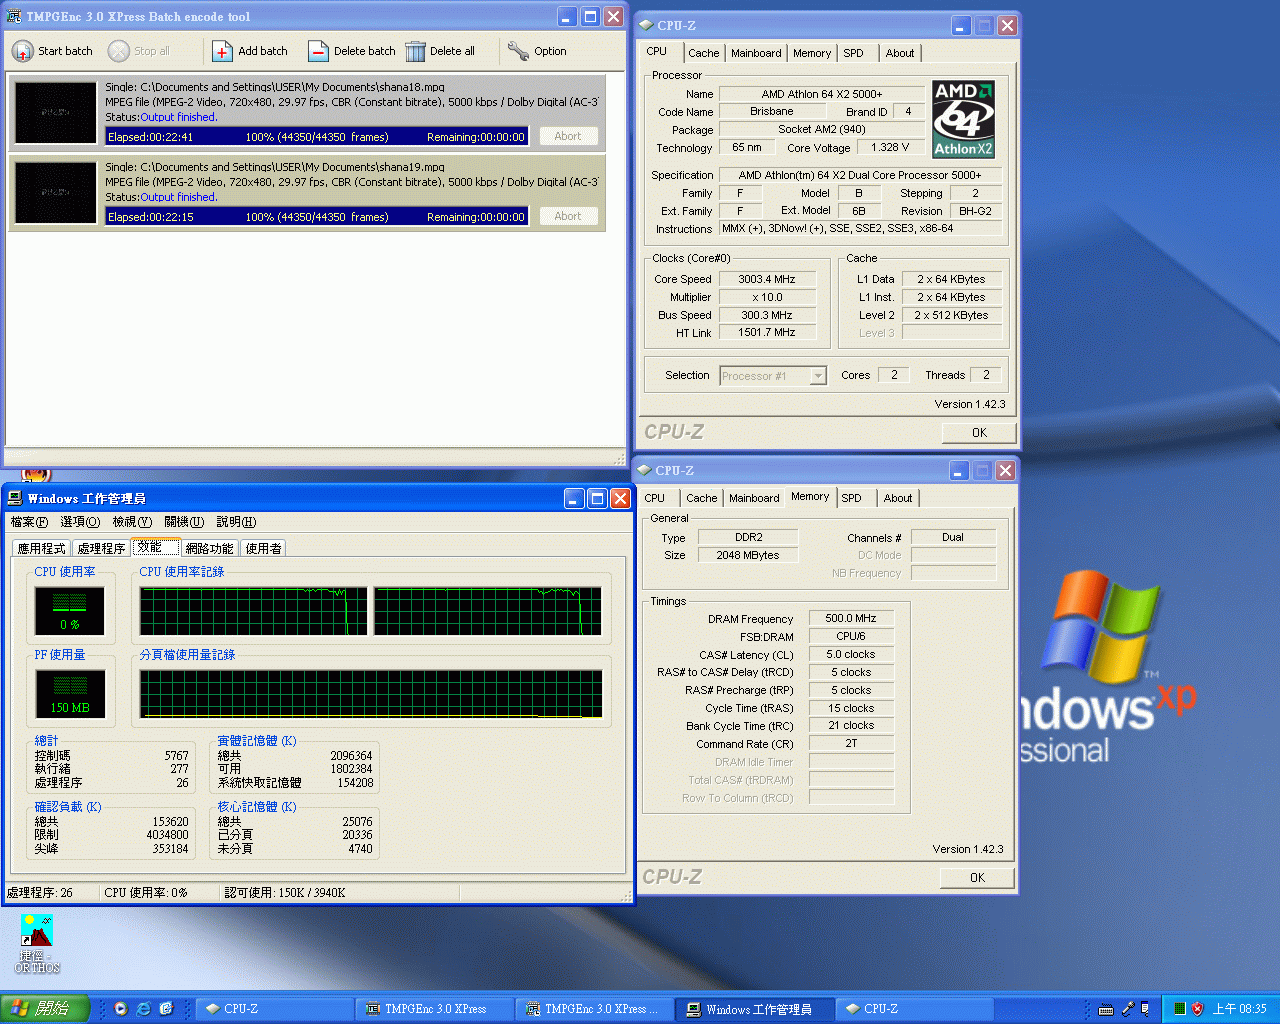The image size is (1280, 1024).
Task: Switch to CPU tab in CPU-Z memory window
Action: (x=655, y=498)
